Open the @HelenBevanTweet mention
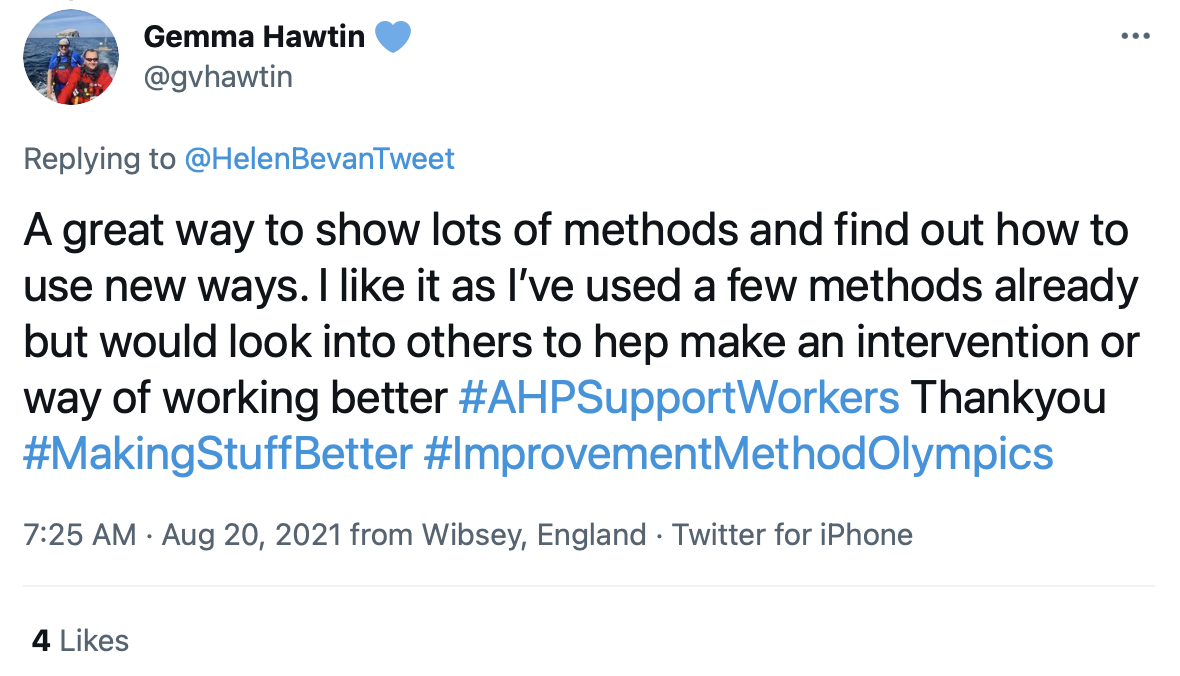 coord(319,159)
